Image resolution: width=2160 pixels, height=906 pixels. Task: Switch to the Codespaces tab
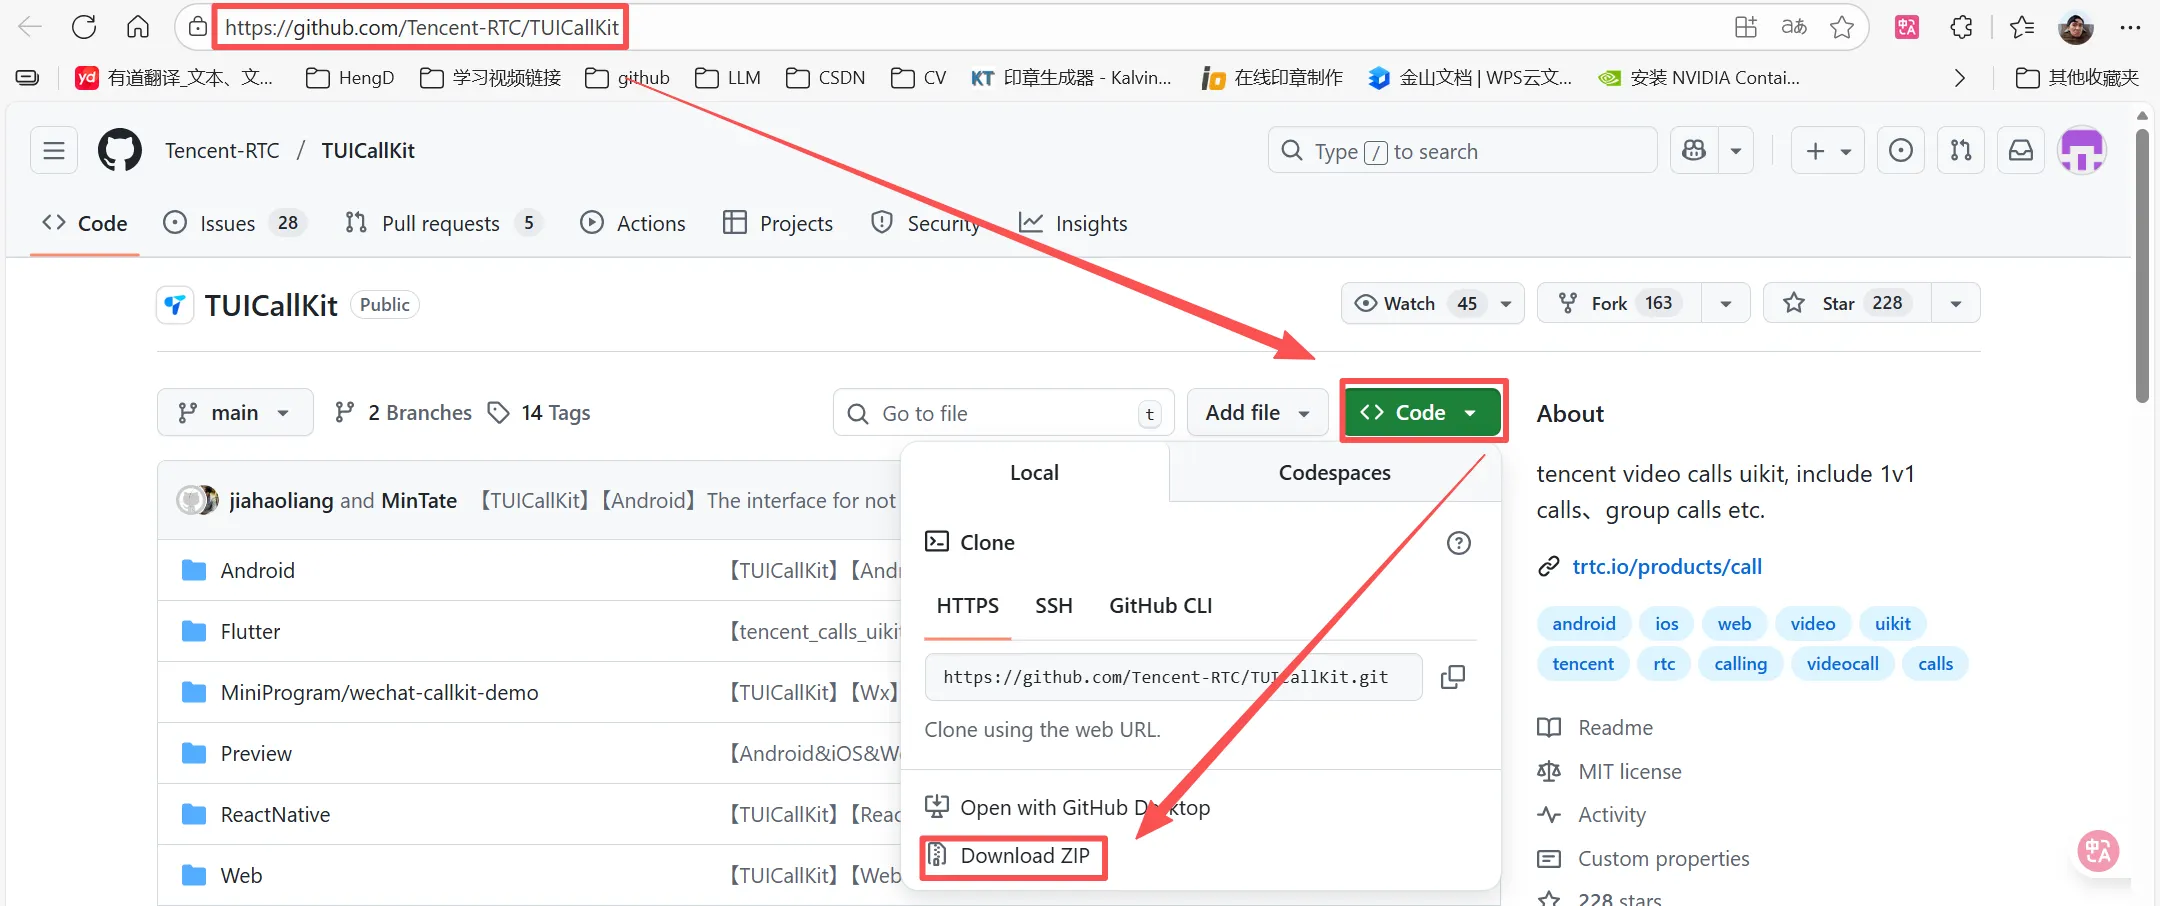[1335, 473]
